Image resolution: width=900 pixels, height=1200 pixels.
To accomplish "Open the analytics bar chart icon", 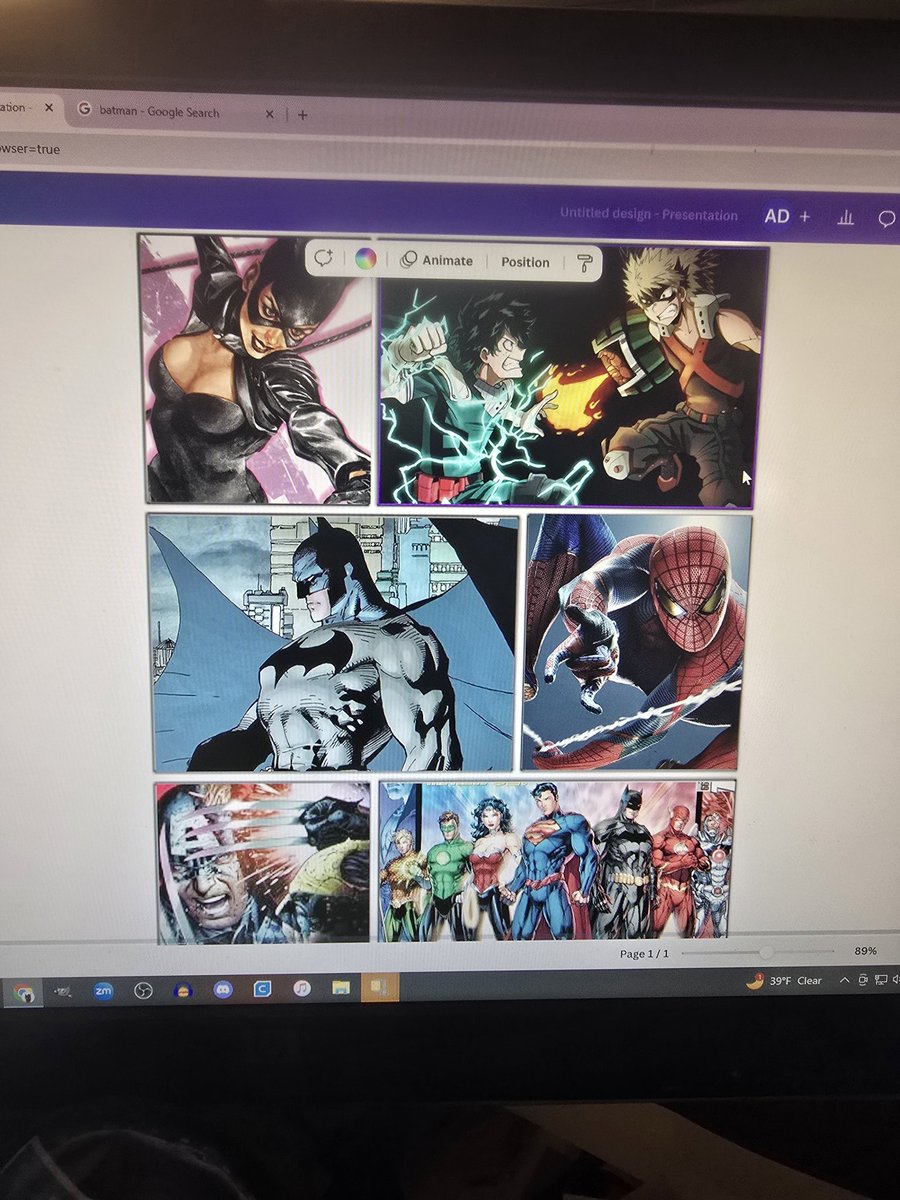I will click(x=846, y=217).
